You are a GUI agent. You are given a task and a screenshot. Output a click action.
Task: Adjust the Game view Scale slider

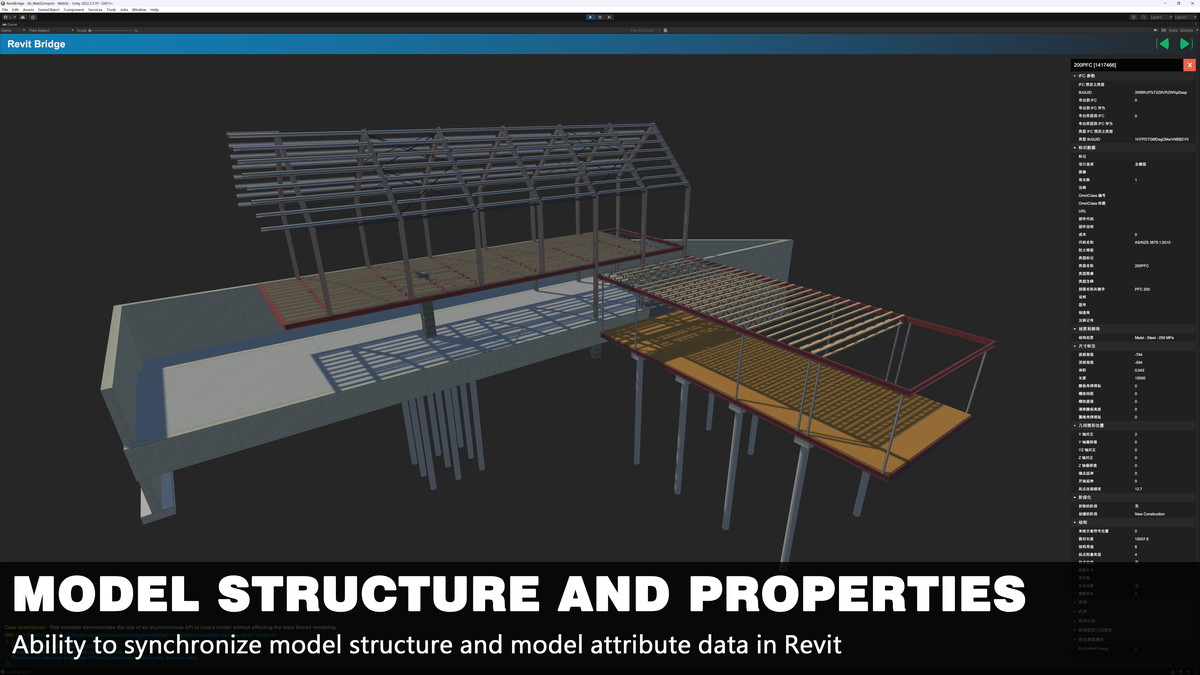[111, 30]
